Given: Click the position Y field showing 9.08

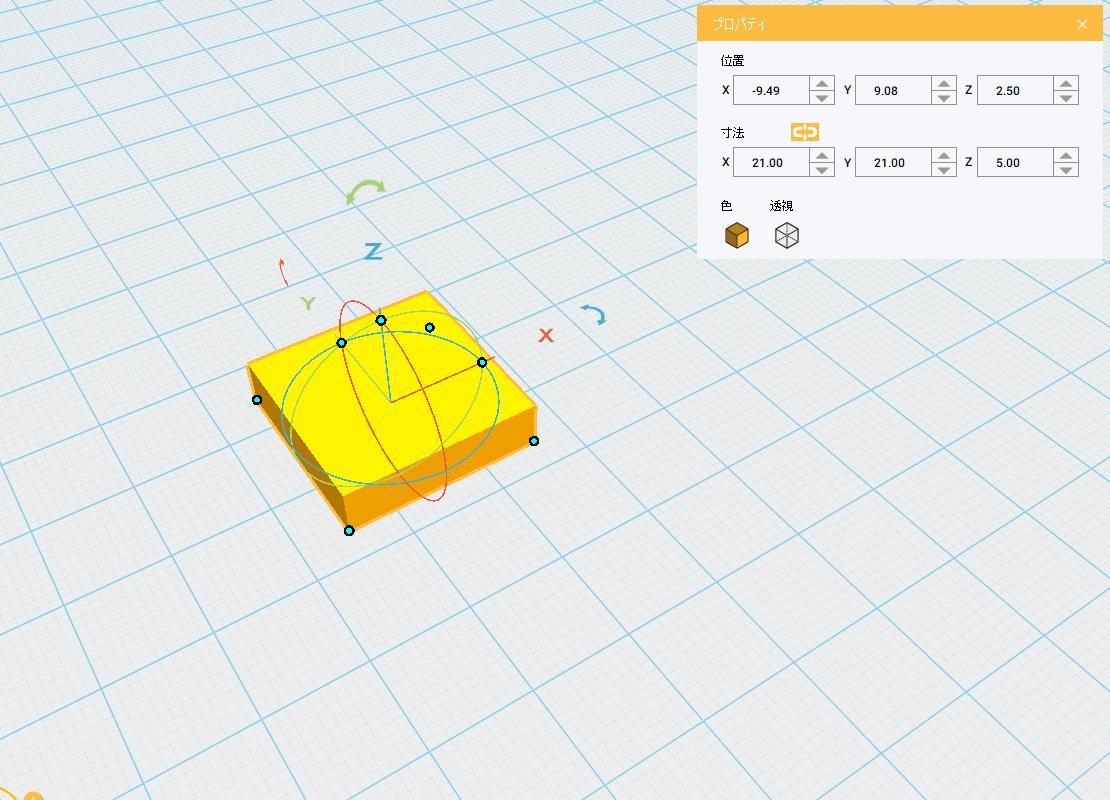Looking at the screenshot, I should point(890,91).
